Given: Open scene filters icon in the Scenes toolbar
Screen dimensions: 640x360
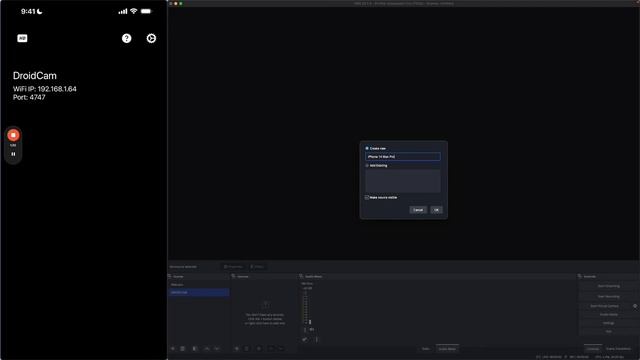Looking at the screenshot, I should coord(195,349).
